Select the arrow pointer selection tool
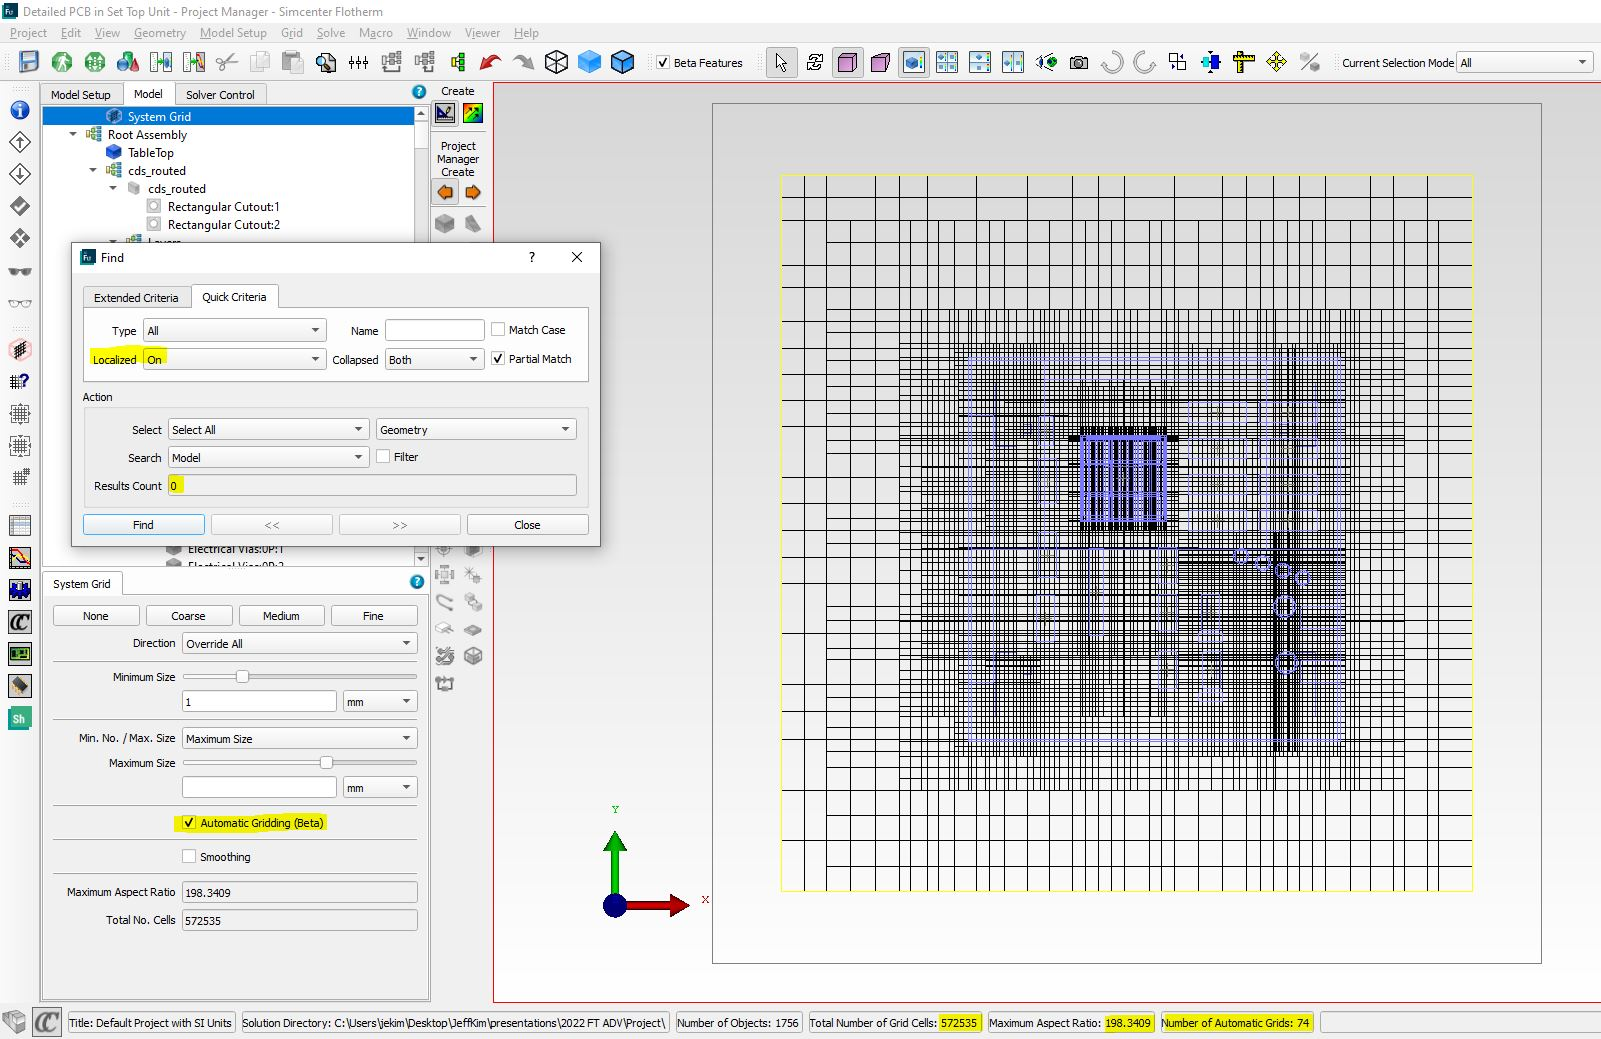The image size is (1601, 1039). (781, 62)
